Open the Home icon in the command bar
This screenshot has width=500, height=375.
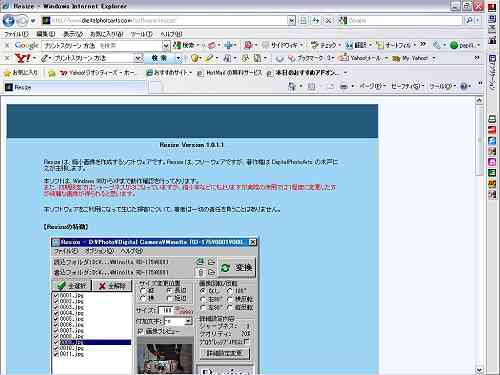click(292, 87)
